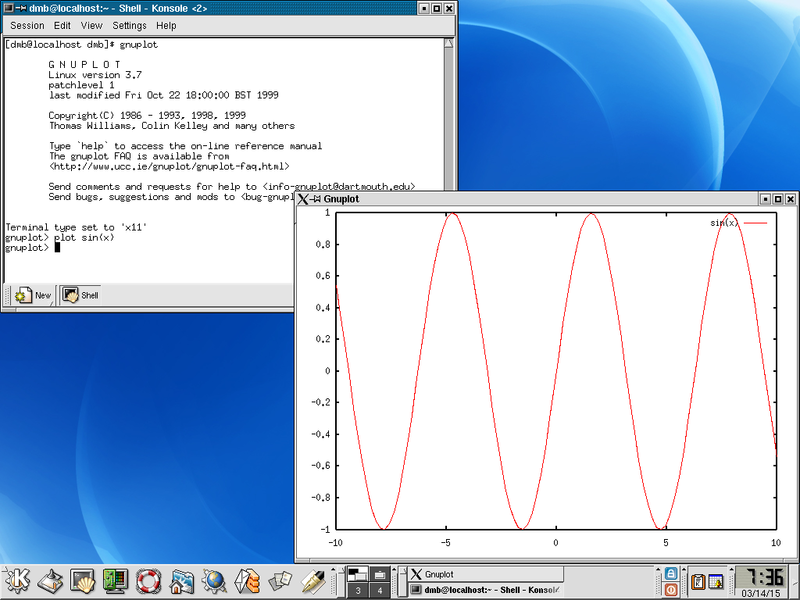Open the Home folder icon
800x600 pixels.
(x=182, y=581)
